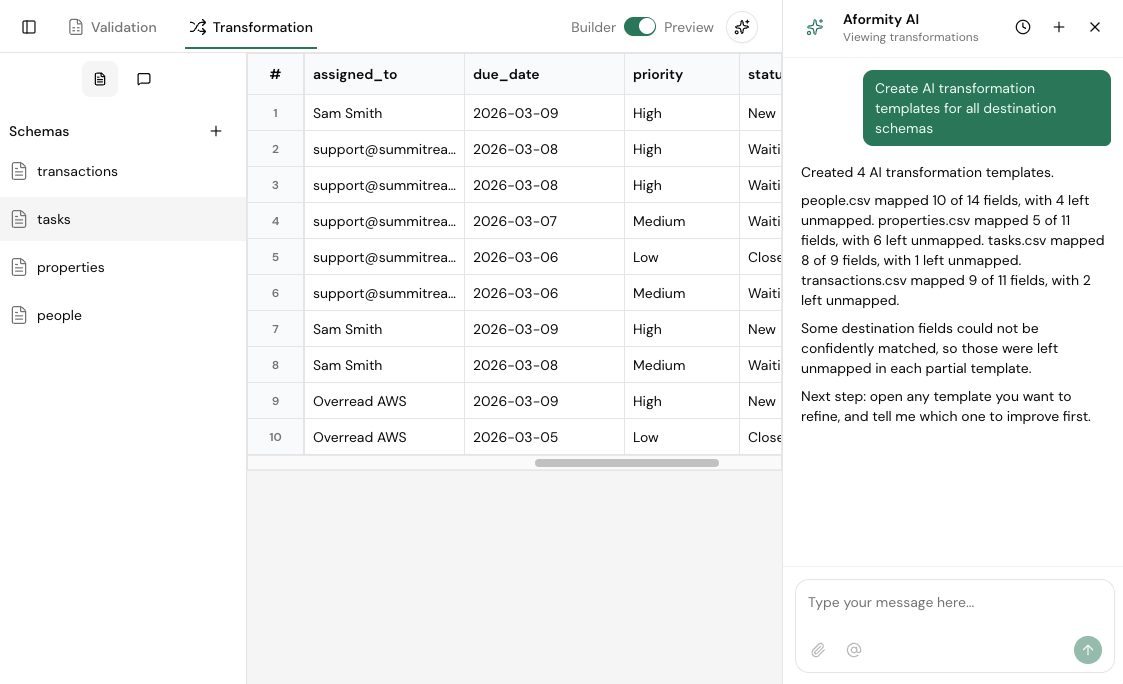Click the Preview label
Screen dimensions: 1123x684
click(x=688, y=27)
